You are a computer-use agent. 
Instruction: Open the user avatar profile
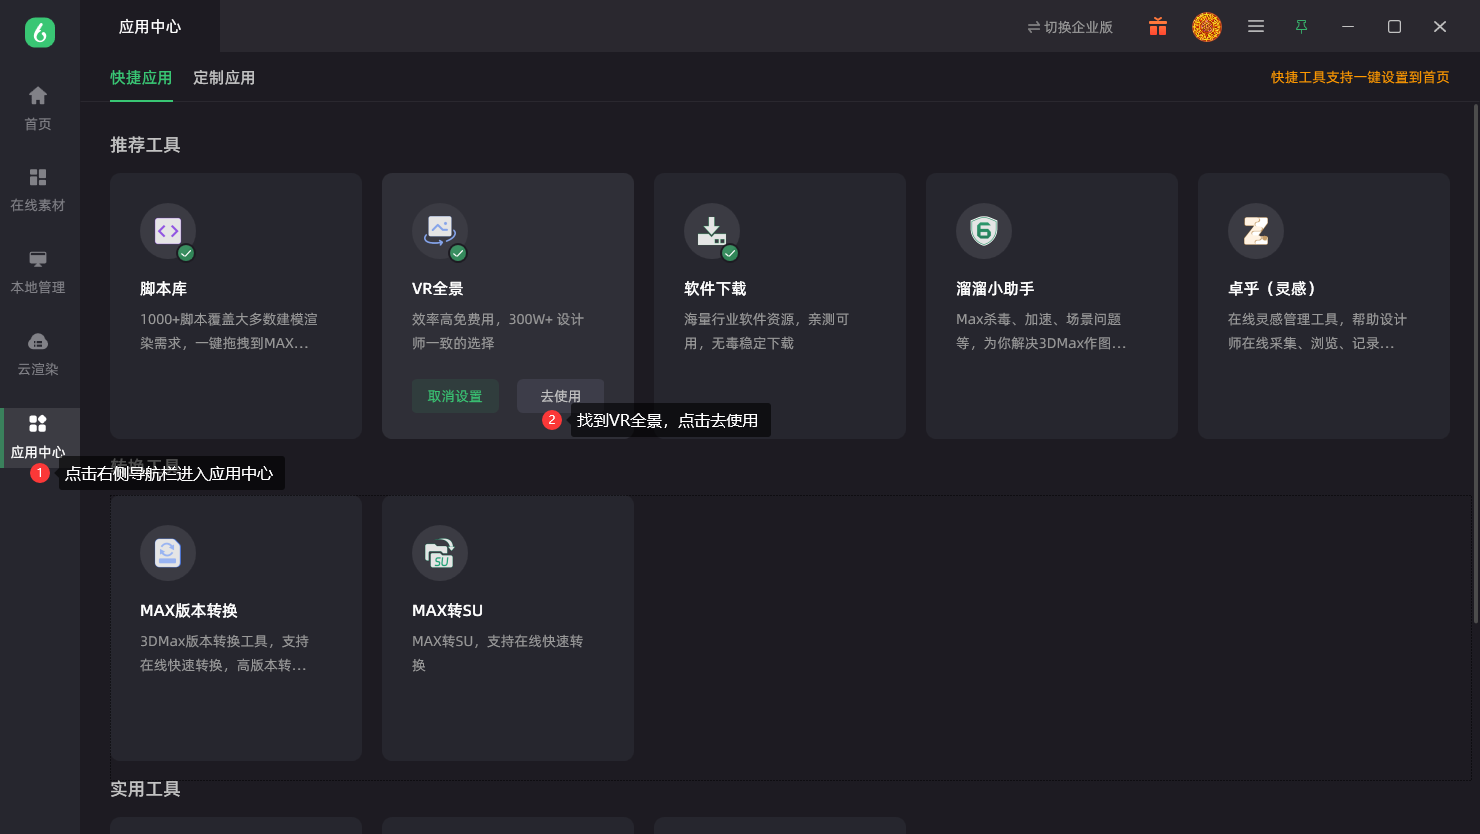point(1207,27)
